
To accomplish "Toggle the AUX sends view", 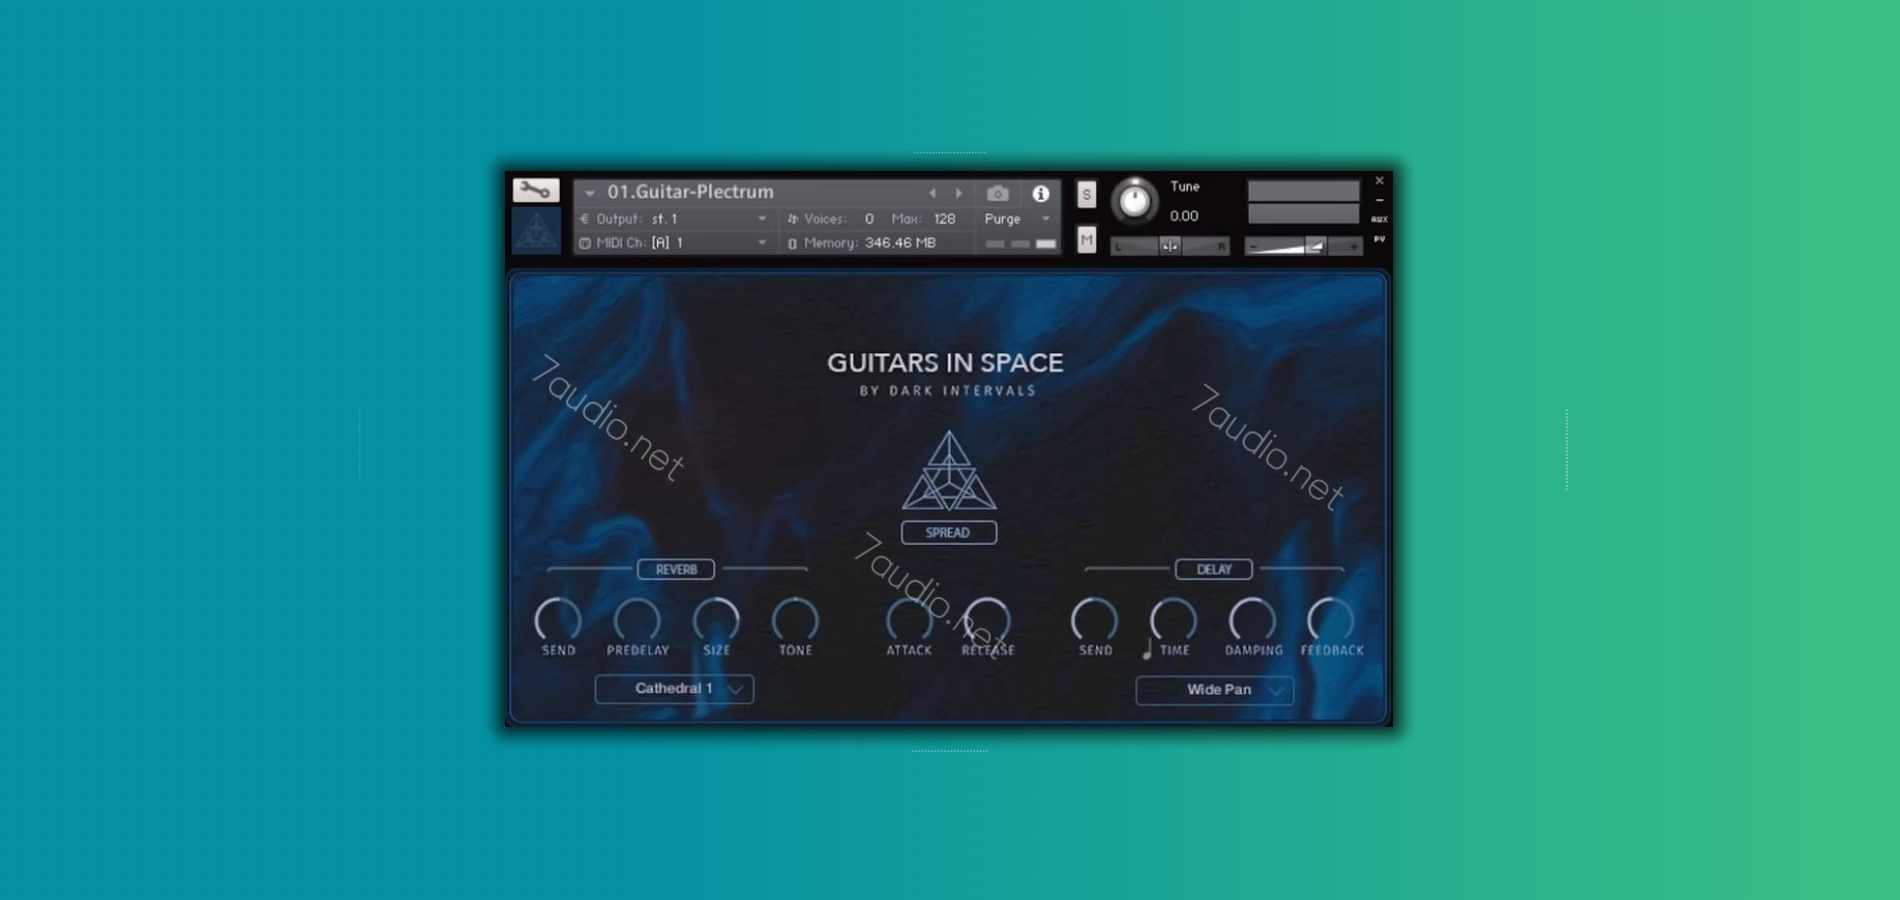I will pos(1379,219).
